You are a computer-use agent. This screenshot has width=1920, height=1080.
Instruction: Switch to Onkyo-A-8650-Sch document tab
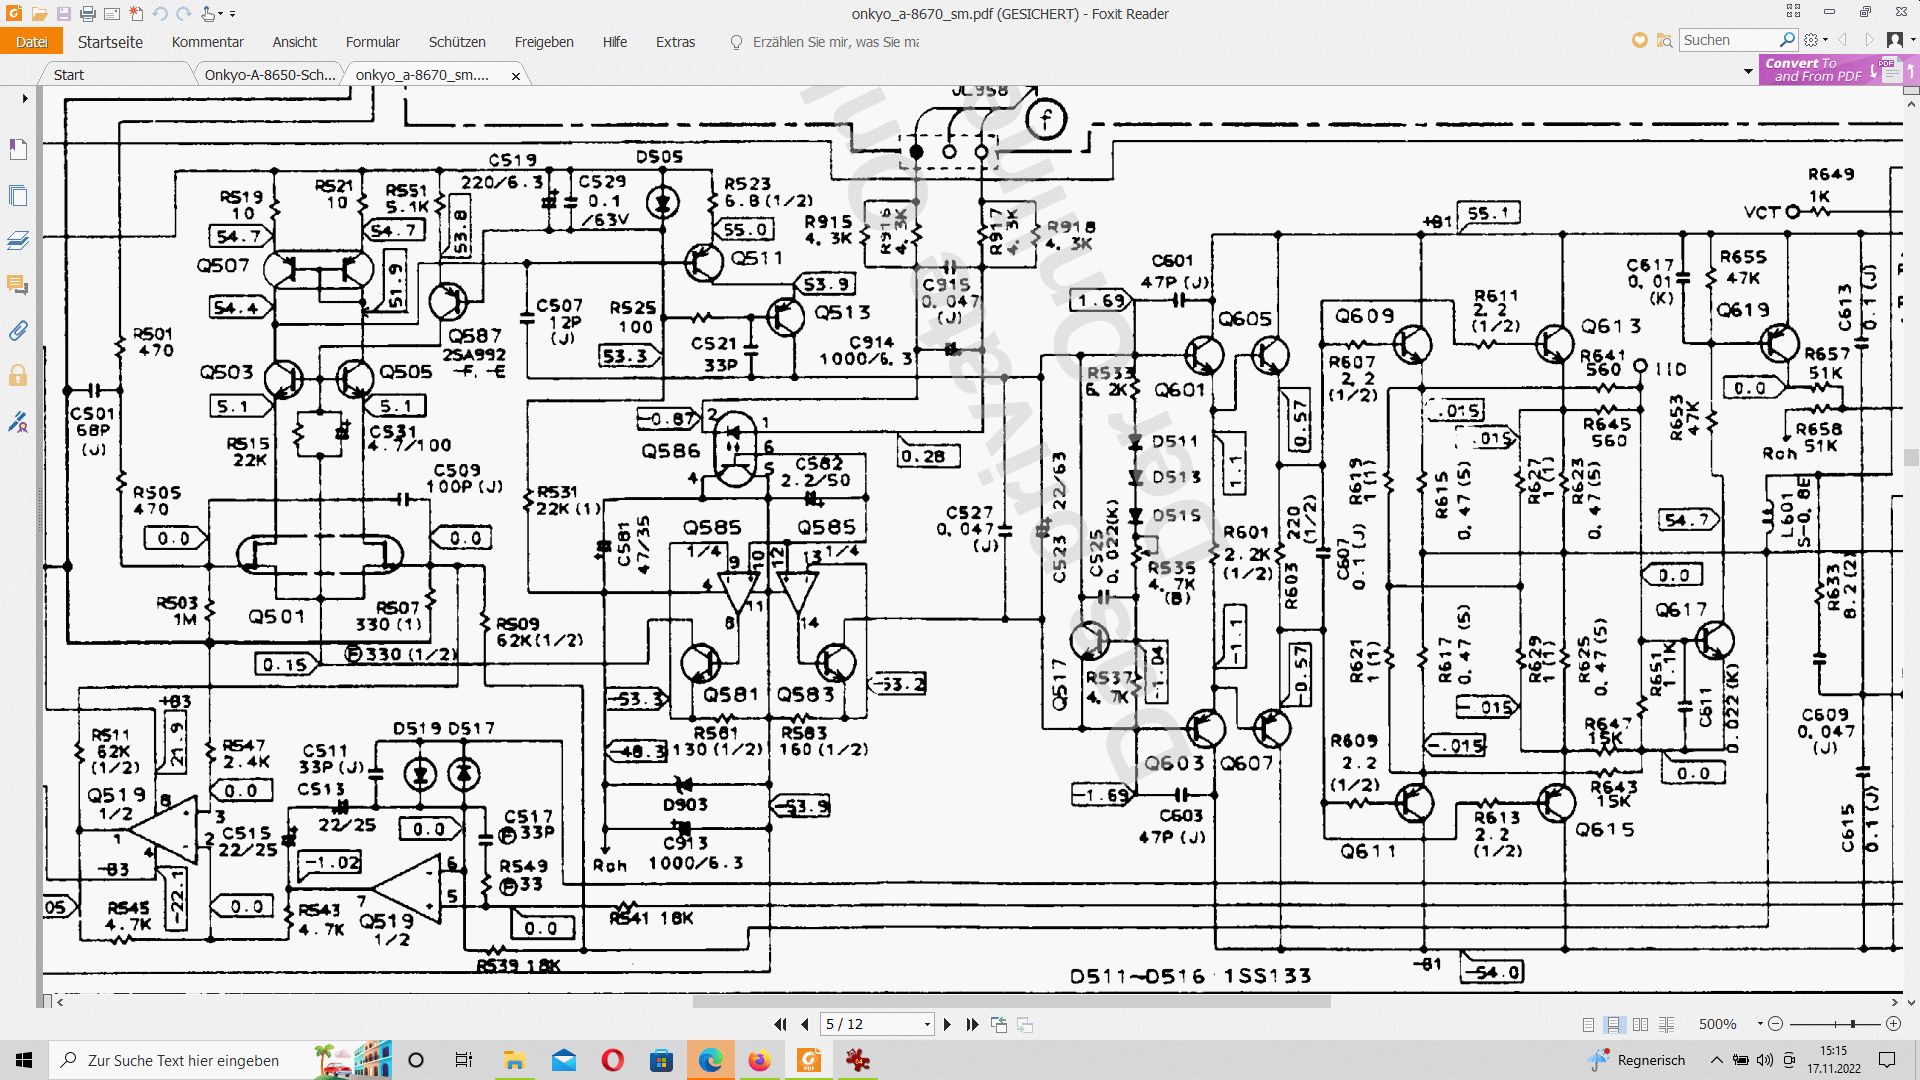click(269, 75)
